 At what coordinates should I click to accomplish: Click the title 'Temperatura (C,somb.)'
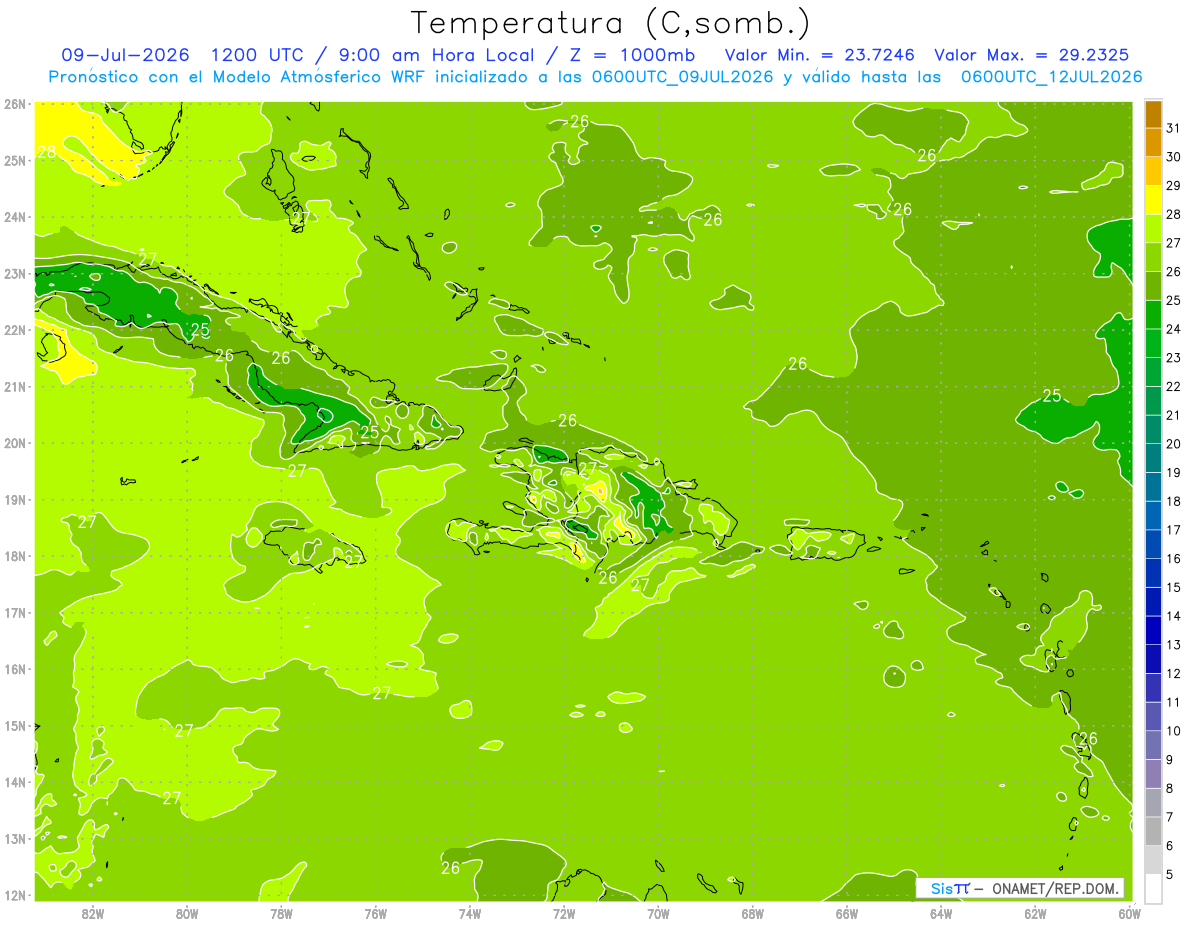pyautogui.click(x=611, y=23)
